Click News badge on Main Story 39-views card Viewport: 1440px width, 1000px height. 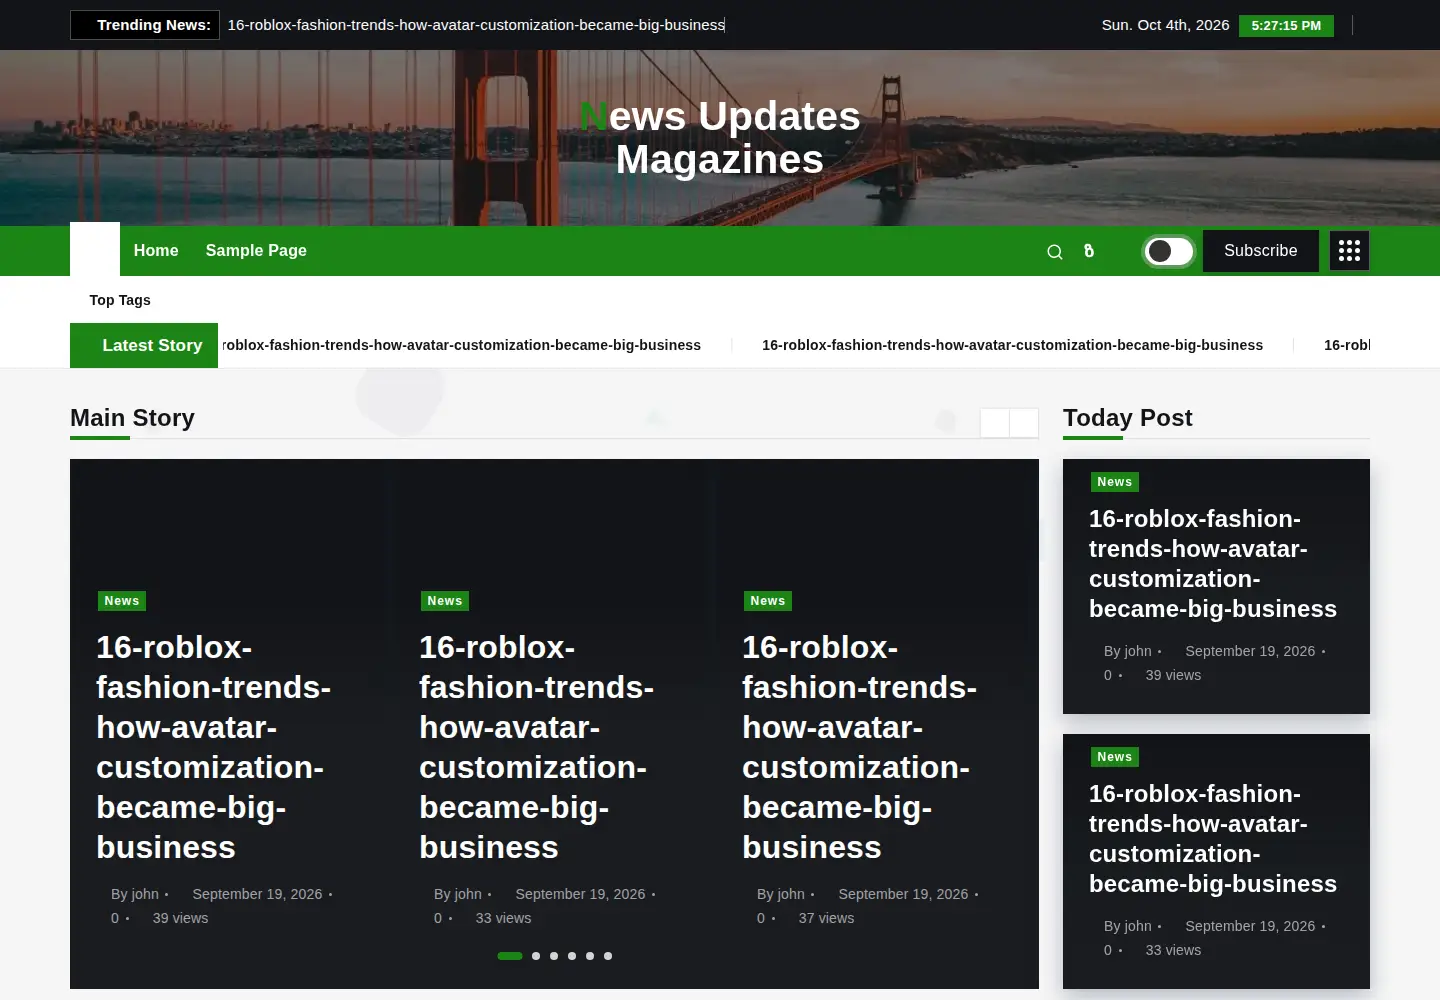tap(122, 601)
